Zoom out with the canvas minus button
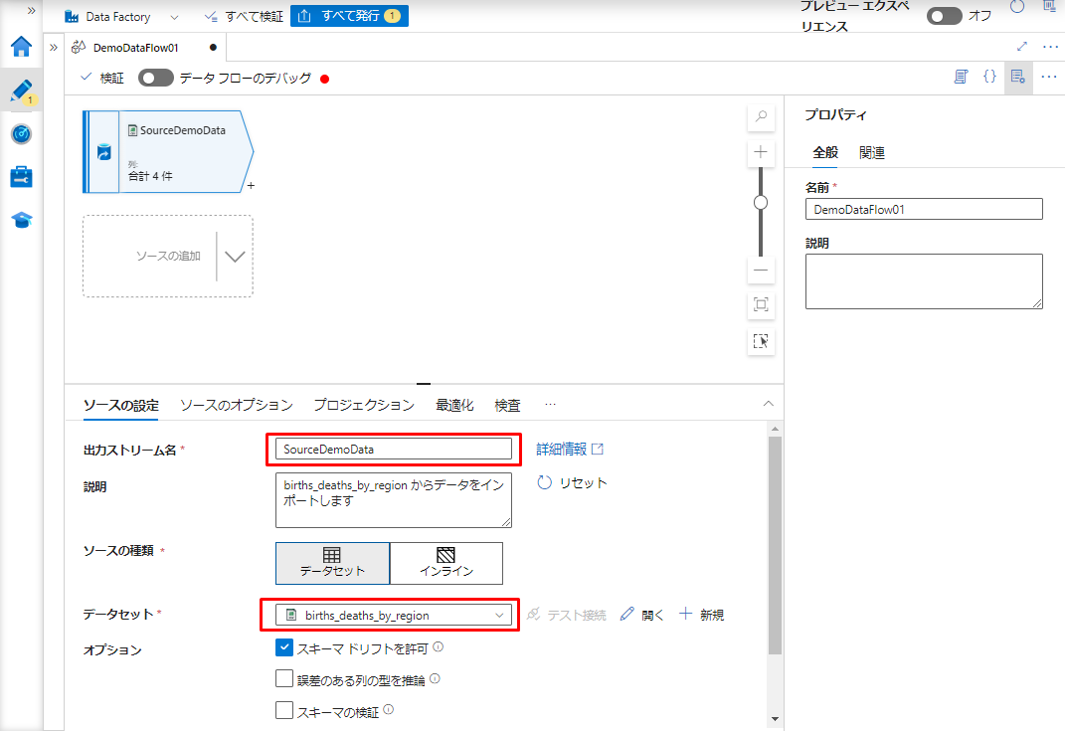This screenshot has height=731, width=1065. [761, 270]
